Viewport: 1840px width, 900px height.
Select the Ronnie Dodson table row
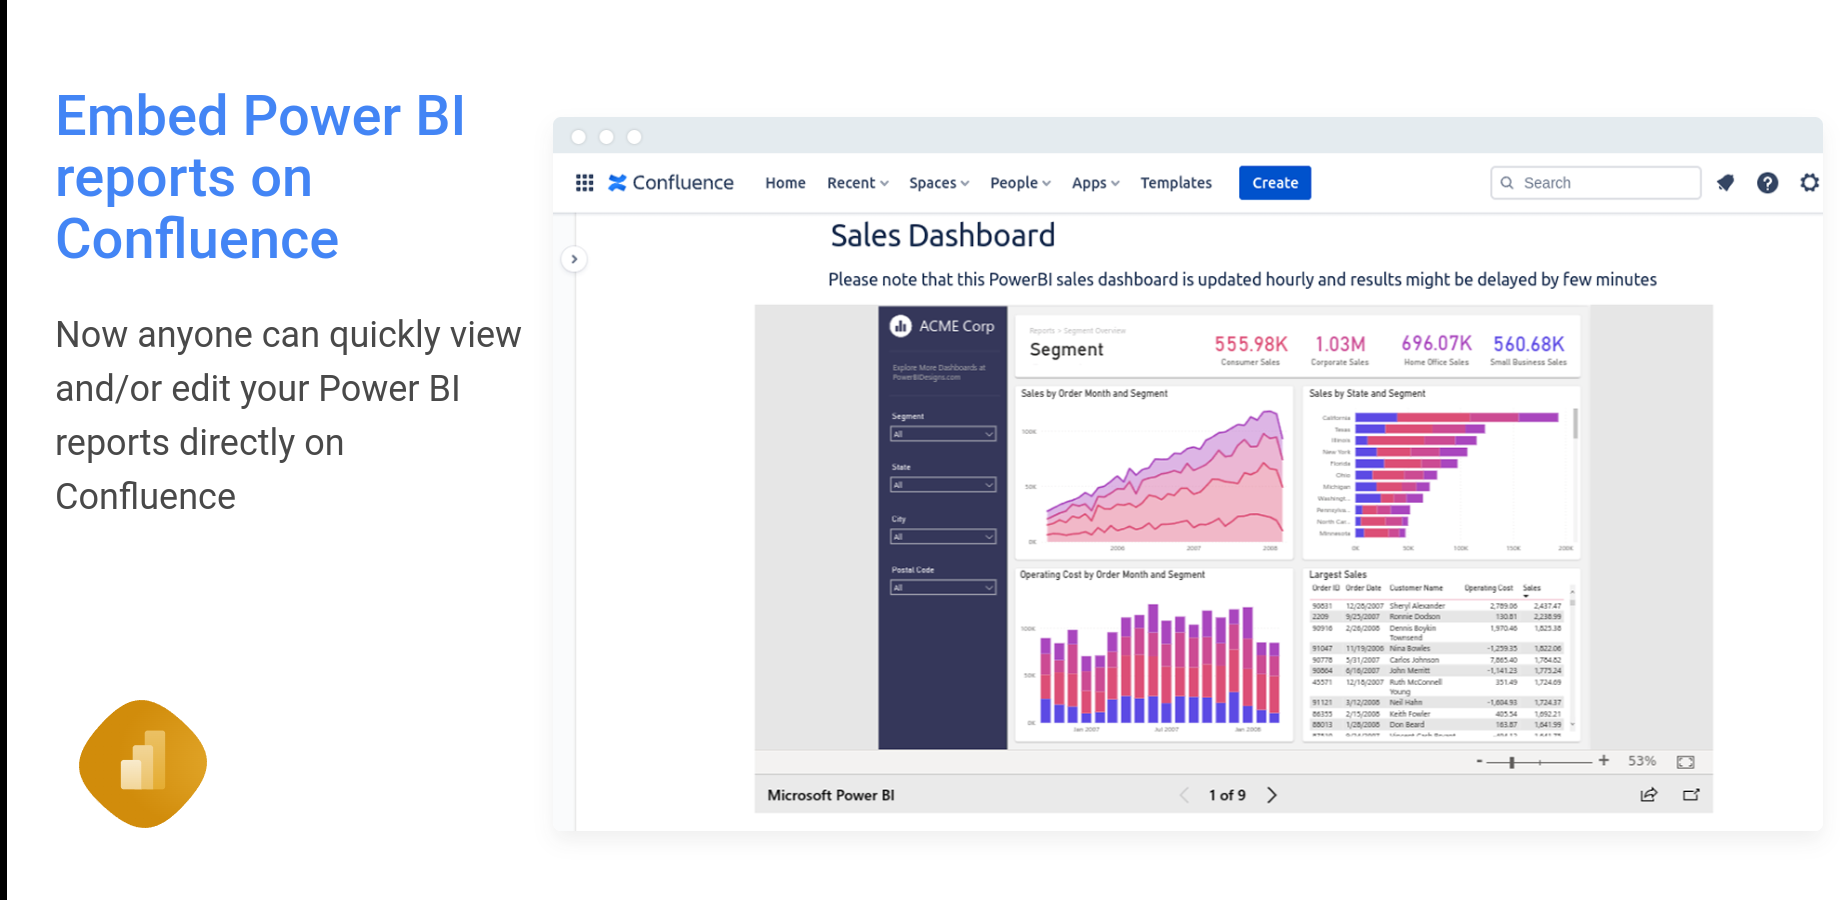(1436, 617)
